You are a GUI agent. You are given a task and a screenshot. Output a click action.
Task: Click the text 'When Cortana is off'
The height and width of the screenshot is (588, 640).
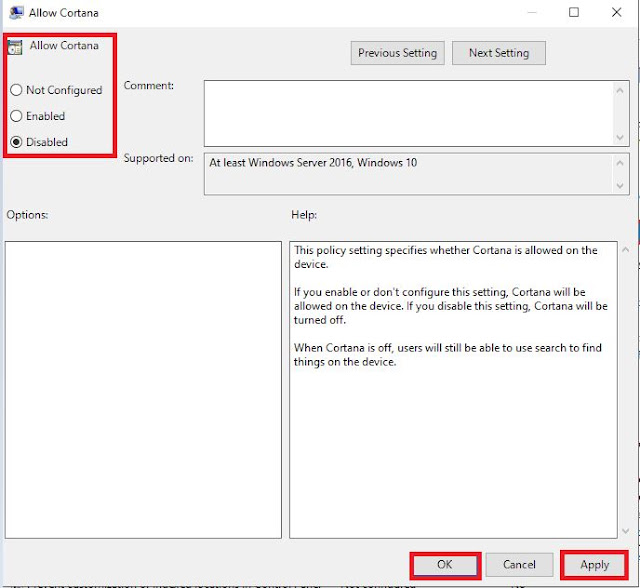coord(343,348)
